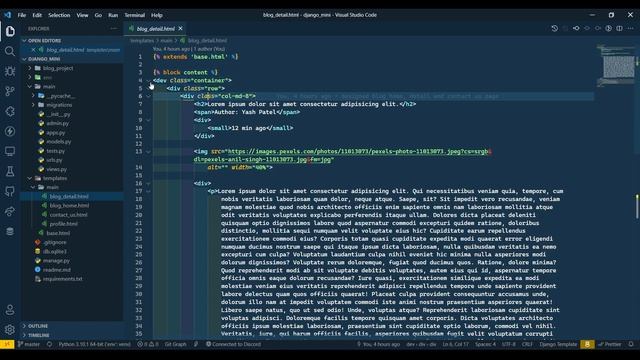Open the Live Share icon

10,211
